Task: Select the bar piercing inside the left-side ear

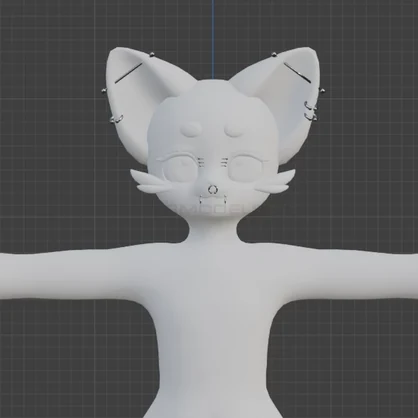Action: tap(128, 73)
